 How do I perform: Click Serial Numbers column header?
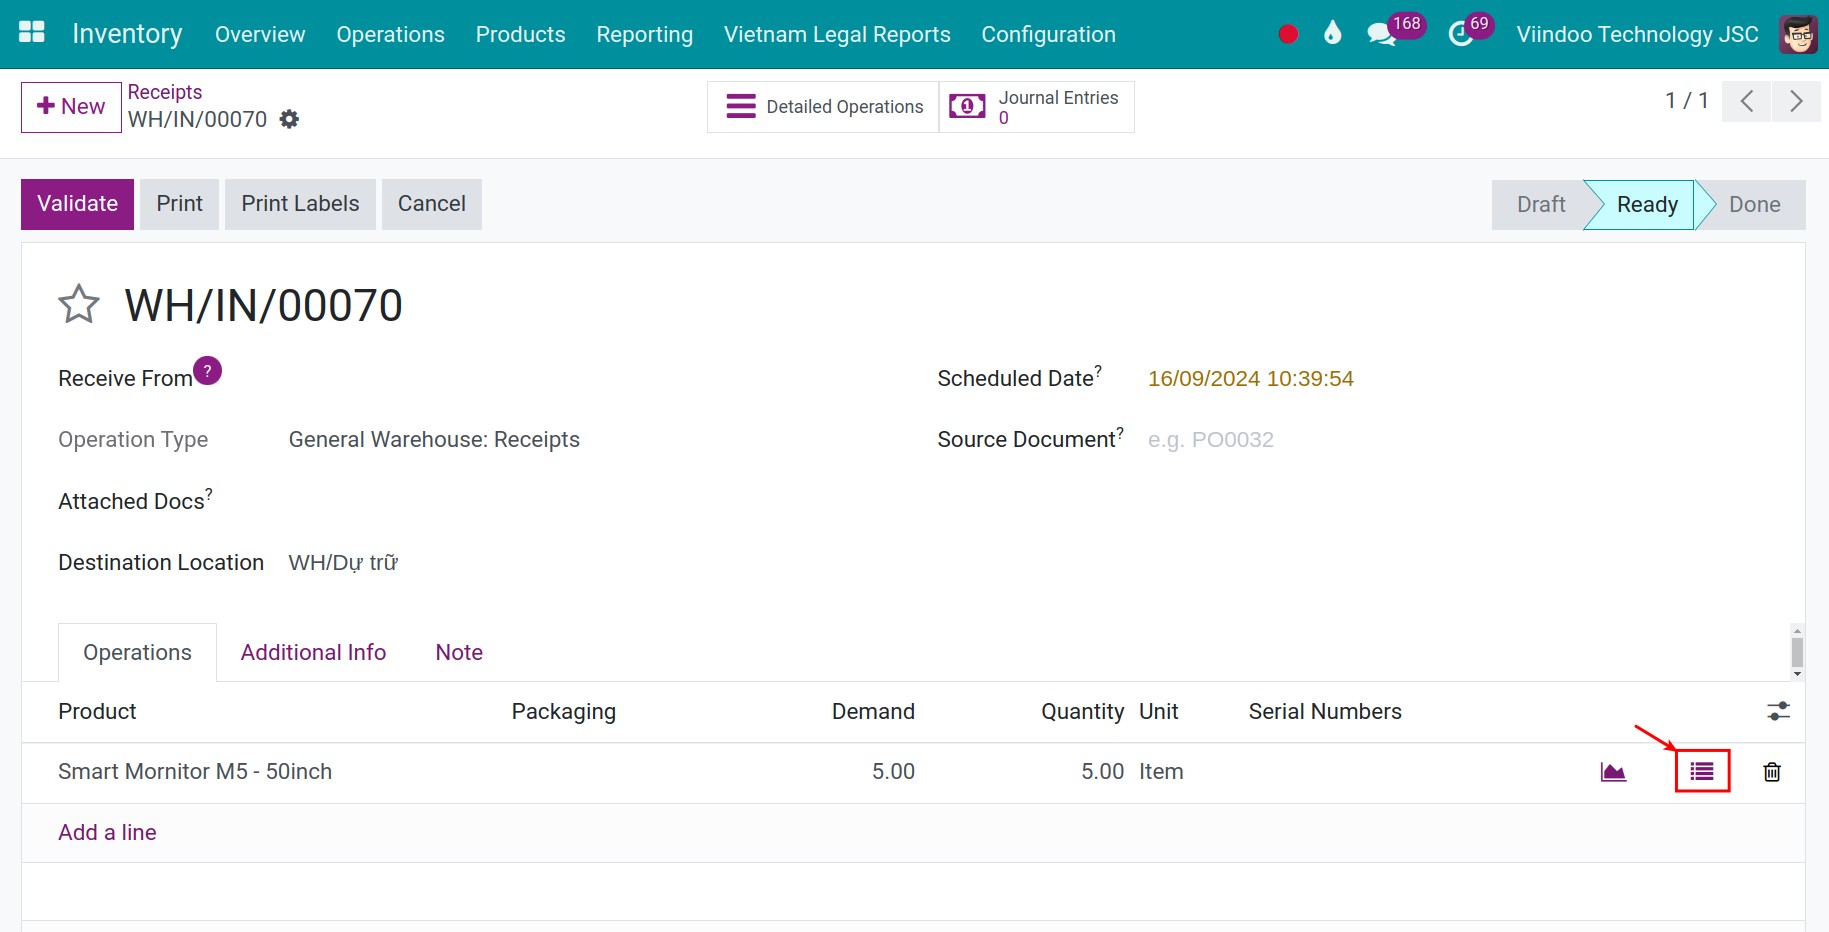click(1325, 711)
